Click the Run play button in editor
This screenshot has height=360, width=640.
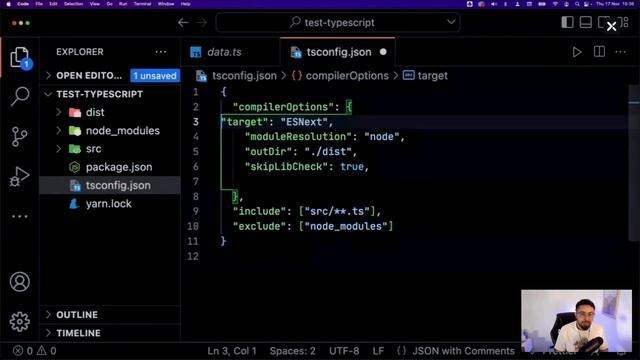577,52
